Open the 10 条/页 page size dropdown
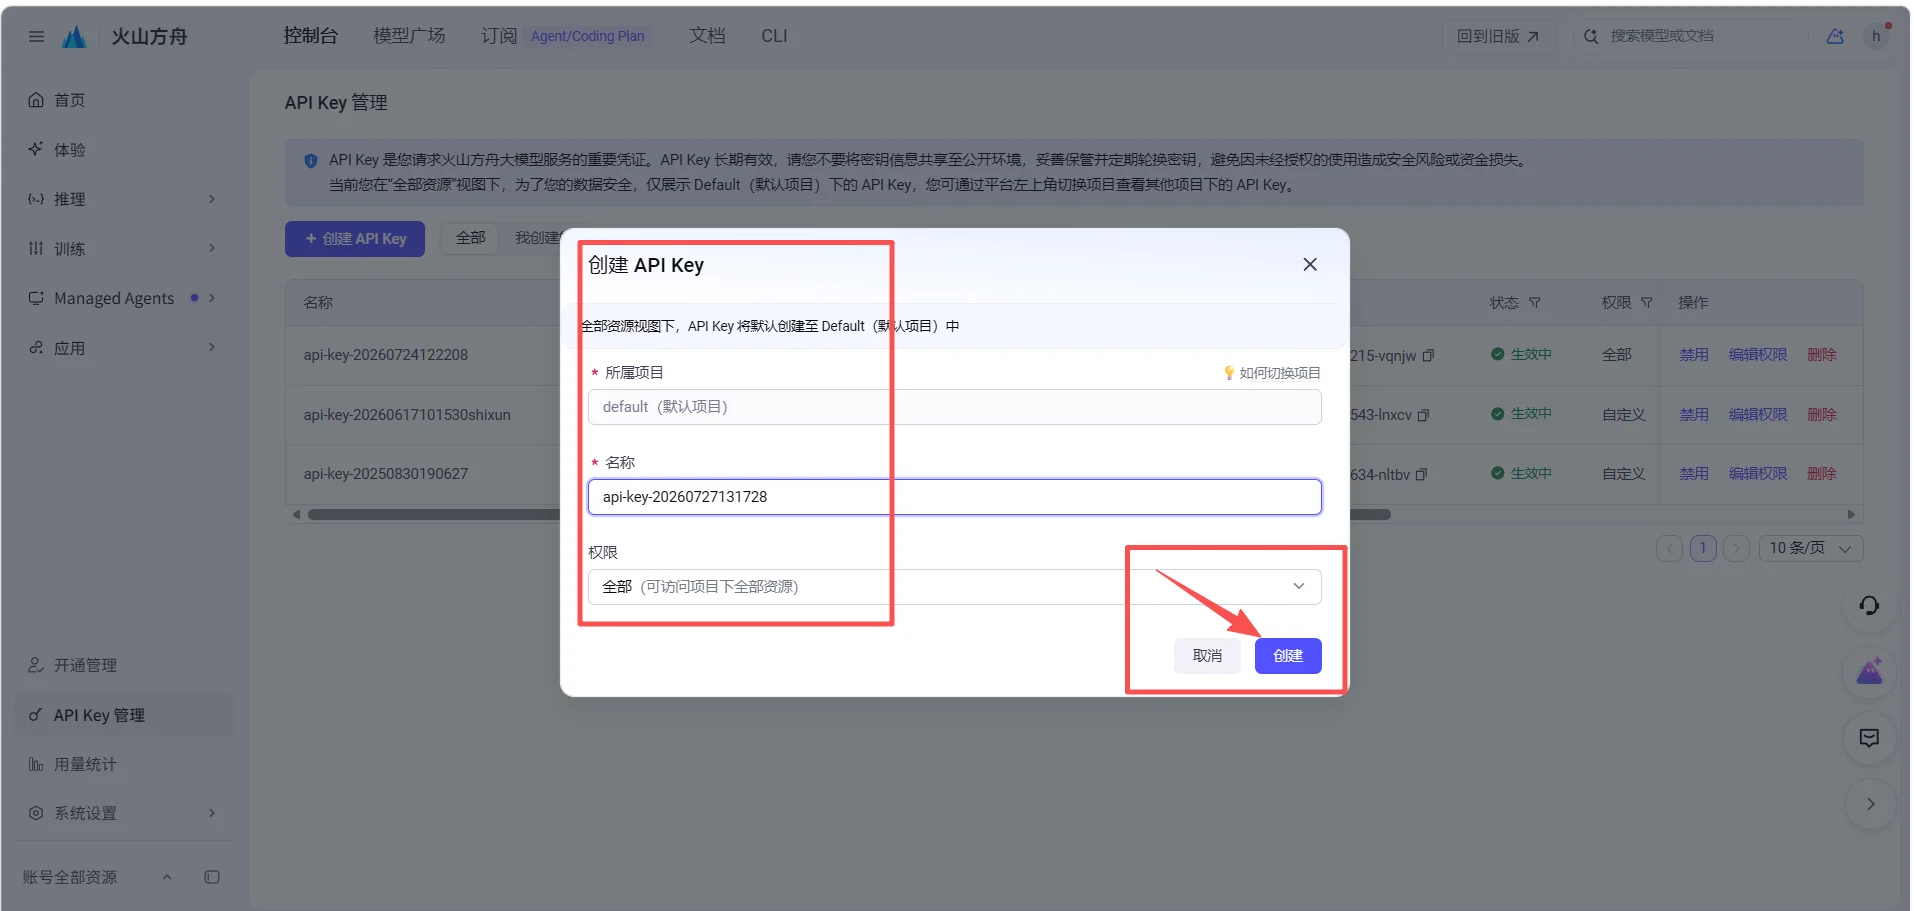This screenshot has width=1914, height=911. pyautogui.click(x=1811, y=548)
